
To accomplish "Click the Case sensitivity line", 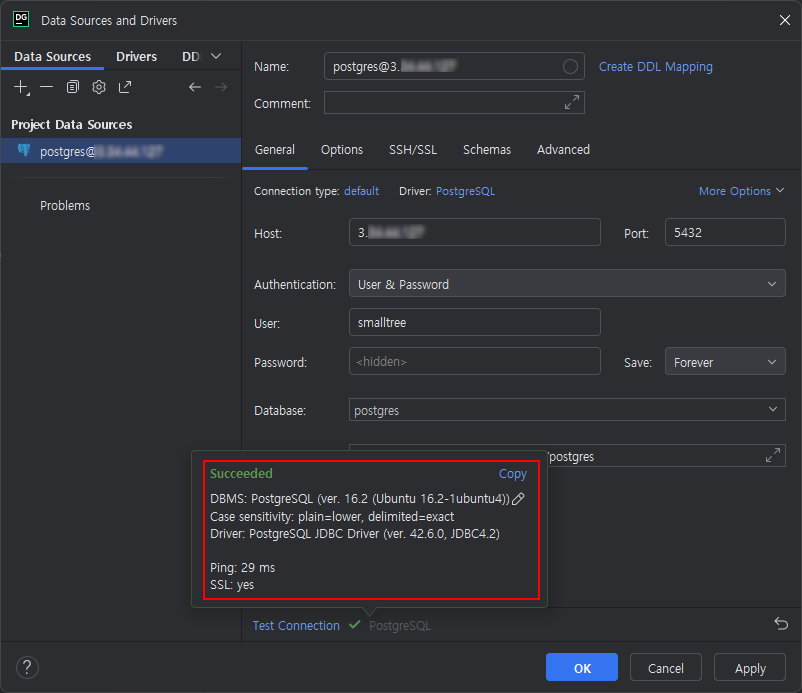I will [332, 517].
